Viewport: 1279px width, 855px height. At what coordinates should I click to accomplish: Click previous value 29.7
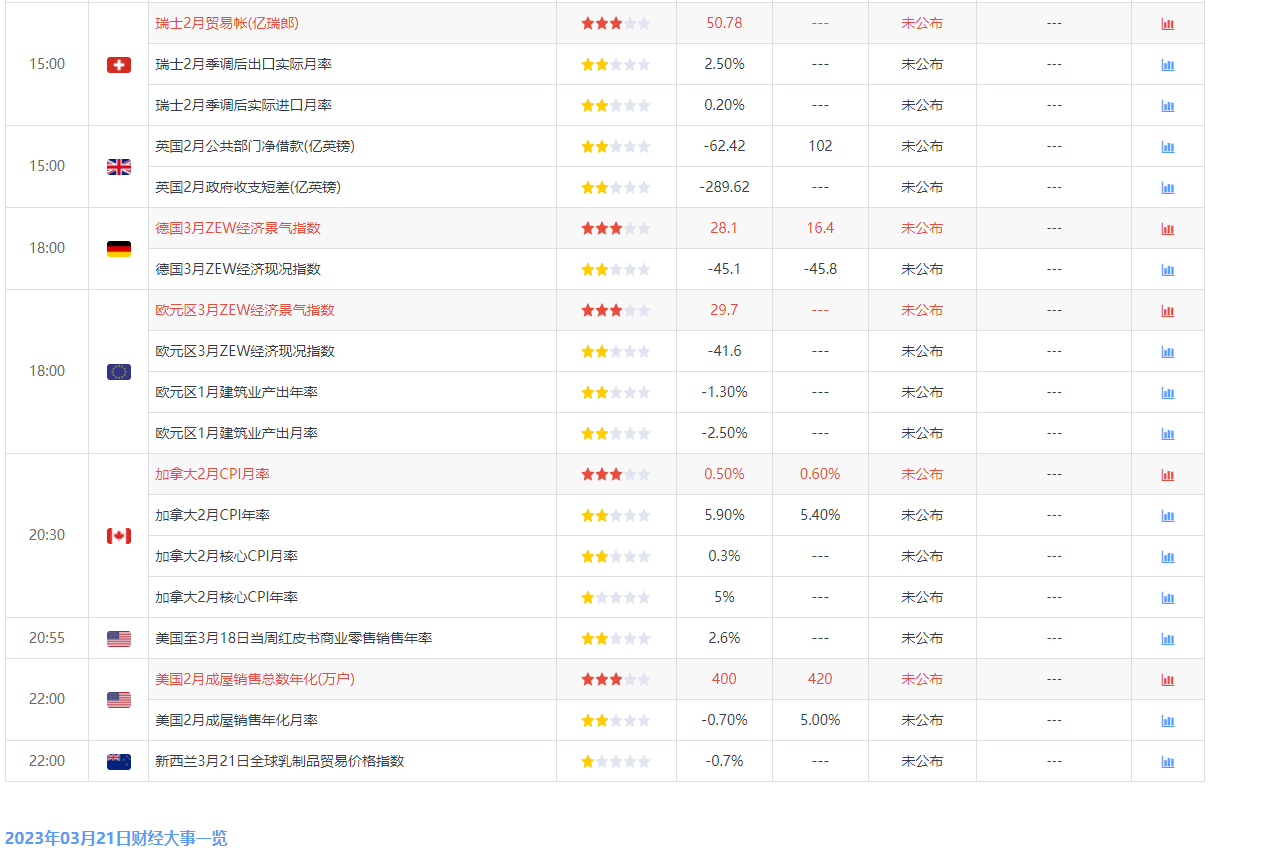(724, 310)
